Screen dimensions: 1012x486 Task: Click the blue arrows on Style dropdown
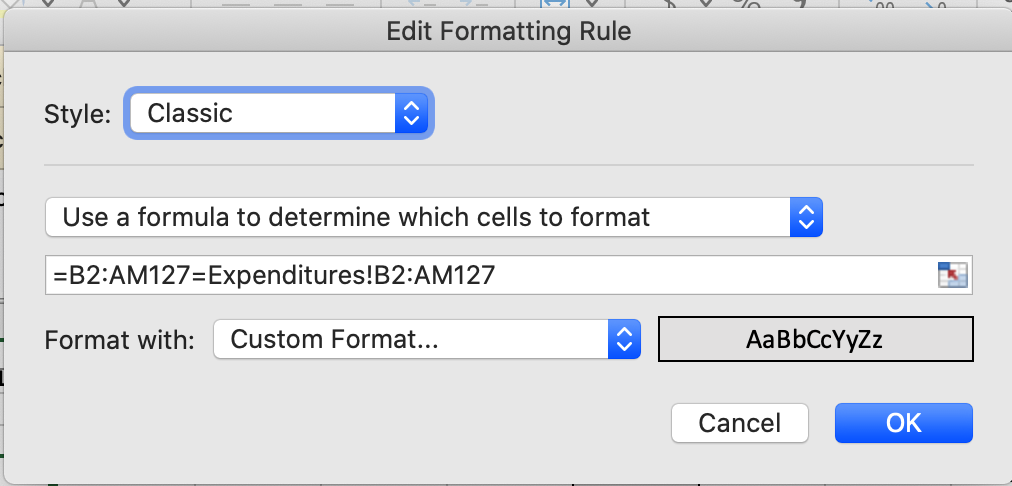click(410, 113)
